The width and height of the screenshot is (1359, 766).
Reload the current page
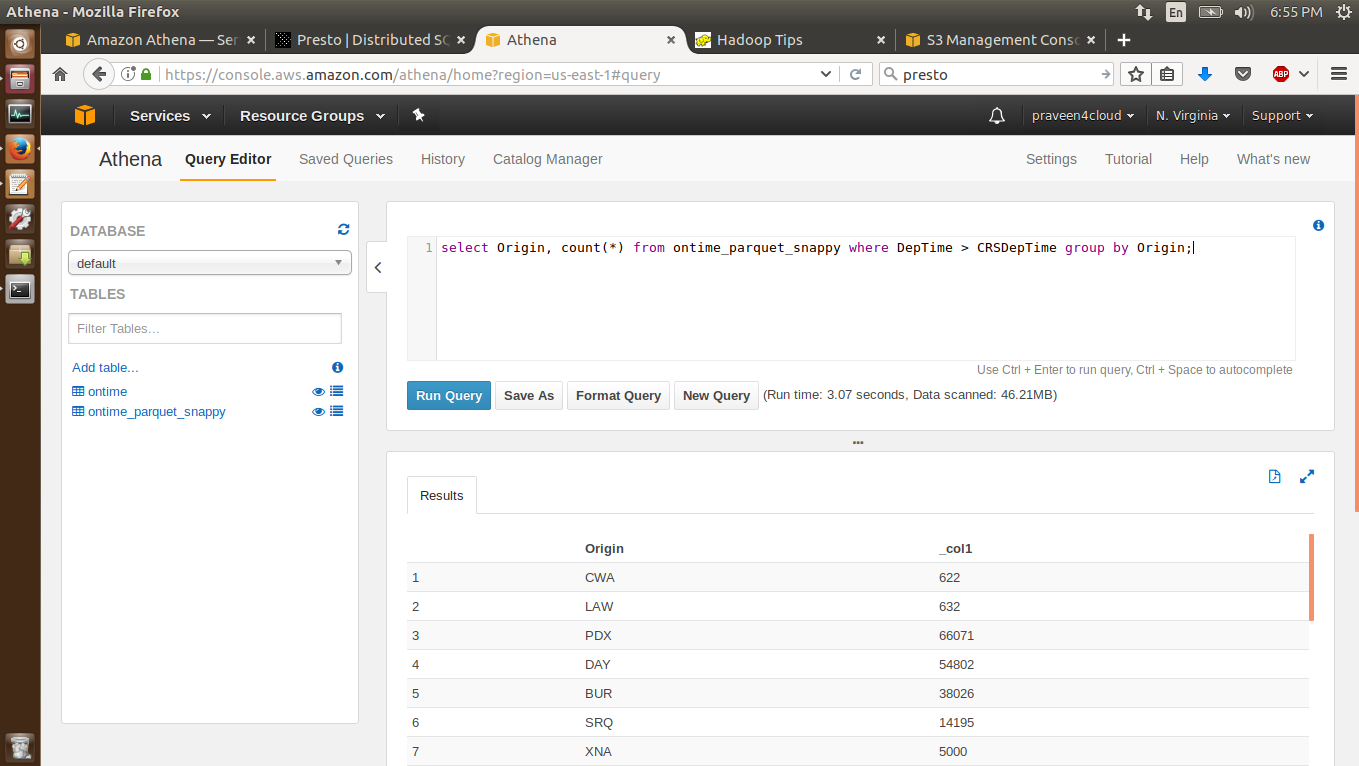856,74
